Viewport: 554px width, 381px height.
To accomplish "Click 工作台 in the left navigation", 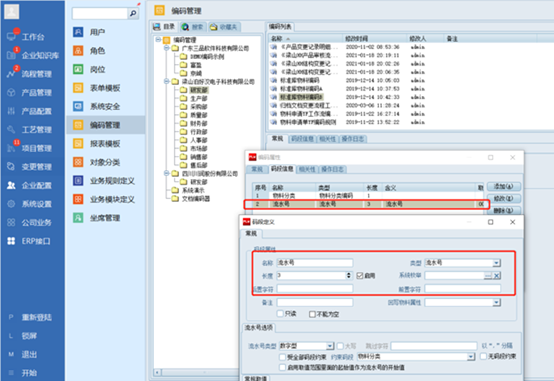I will [x=33, y=37].
